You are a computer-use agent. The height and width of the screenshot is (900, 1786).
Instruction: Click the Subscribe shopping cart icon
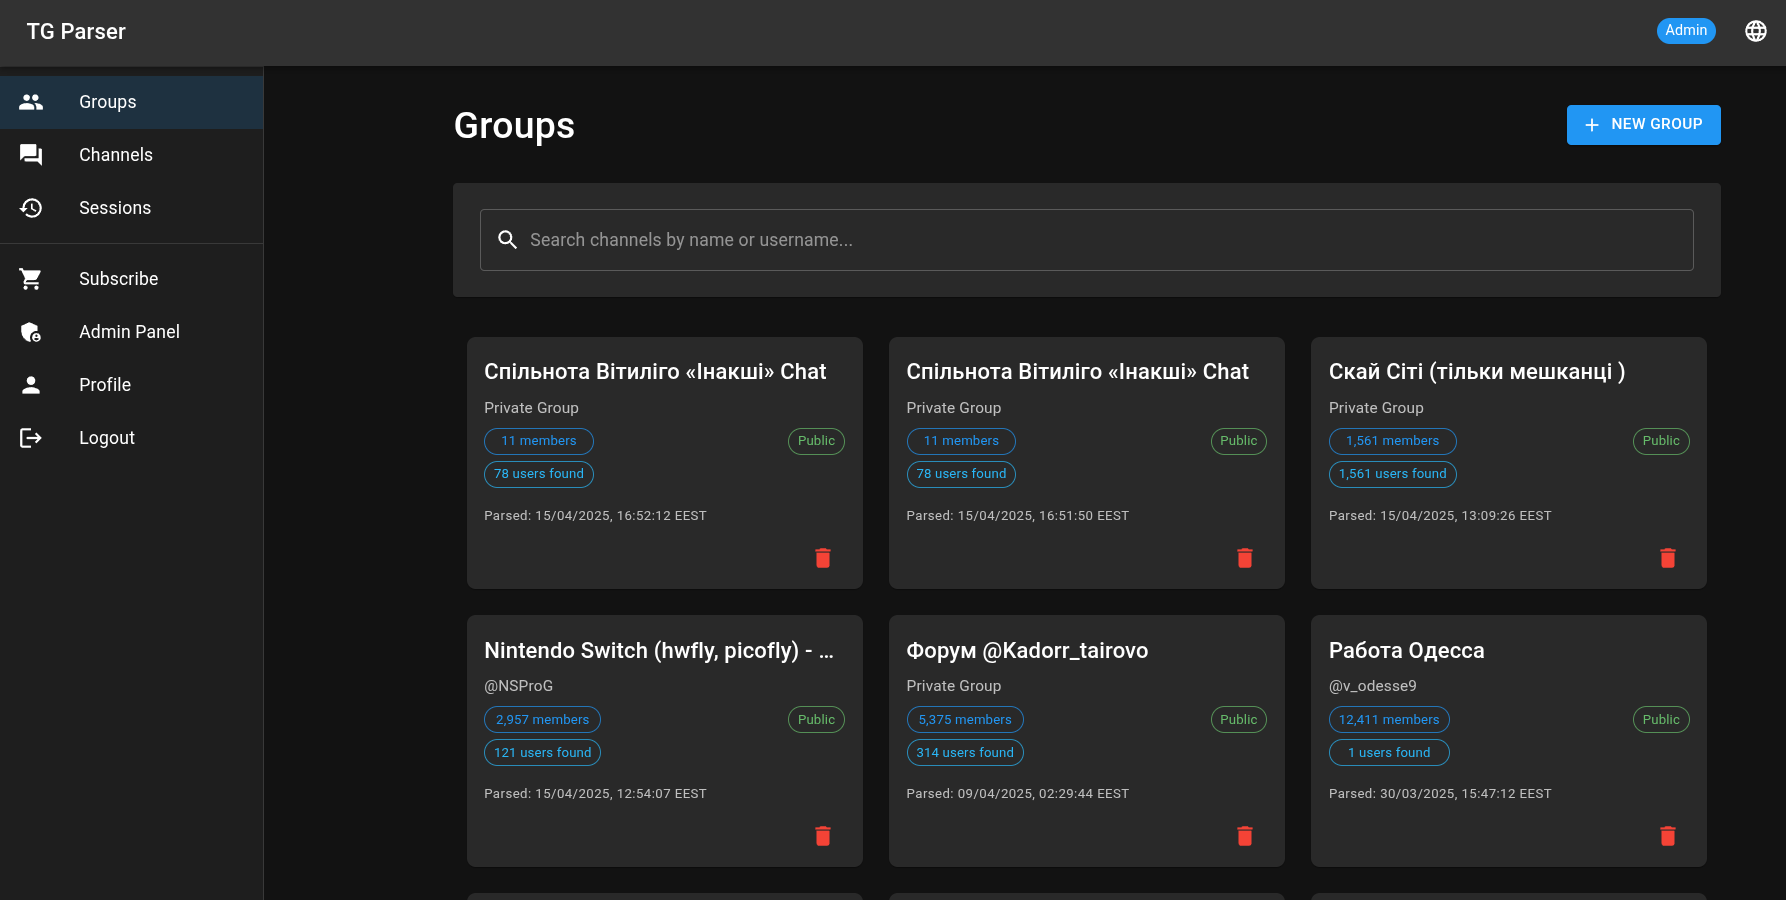[31, 279]
